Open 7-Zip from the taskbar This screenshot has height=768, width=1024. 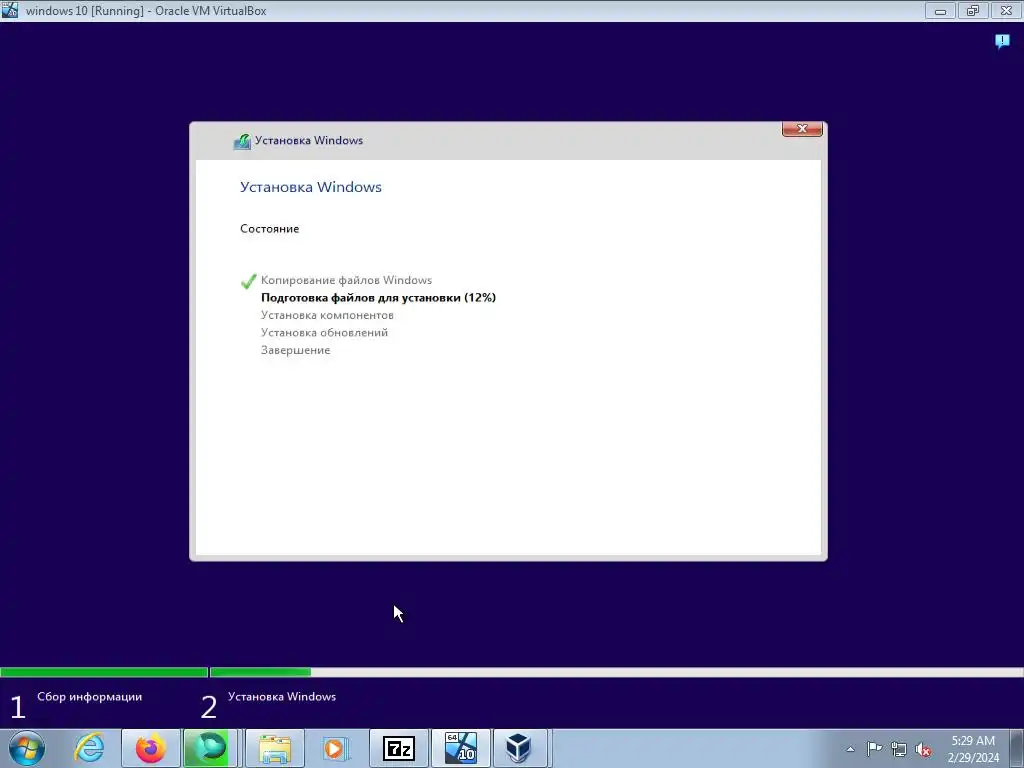399,748
